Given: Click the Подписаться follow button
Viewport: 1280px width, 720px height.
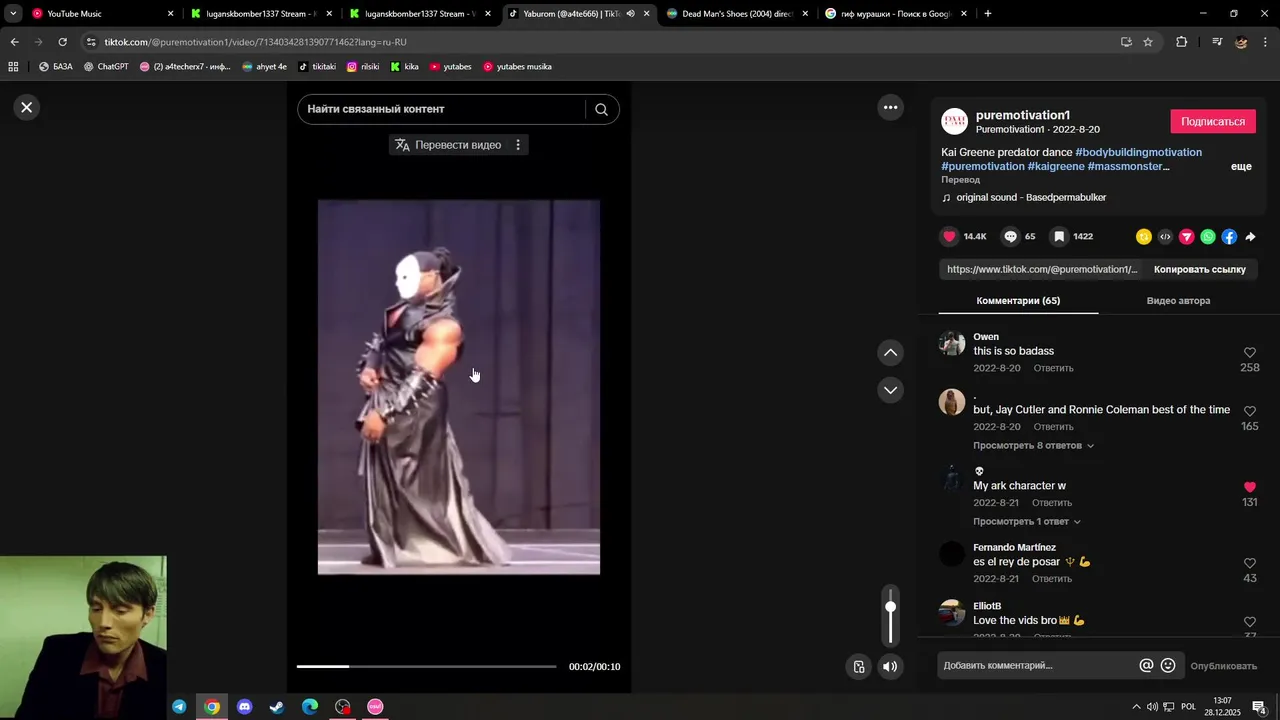Looking at the screenshot, I should point(1213,122).
